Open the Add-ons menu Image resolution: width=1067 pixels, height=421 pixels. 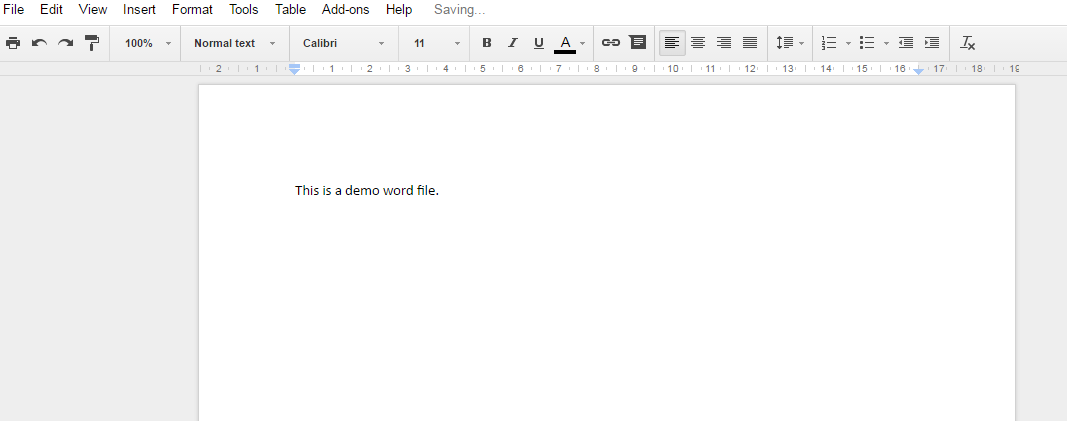346,10
